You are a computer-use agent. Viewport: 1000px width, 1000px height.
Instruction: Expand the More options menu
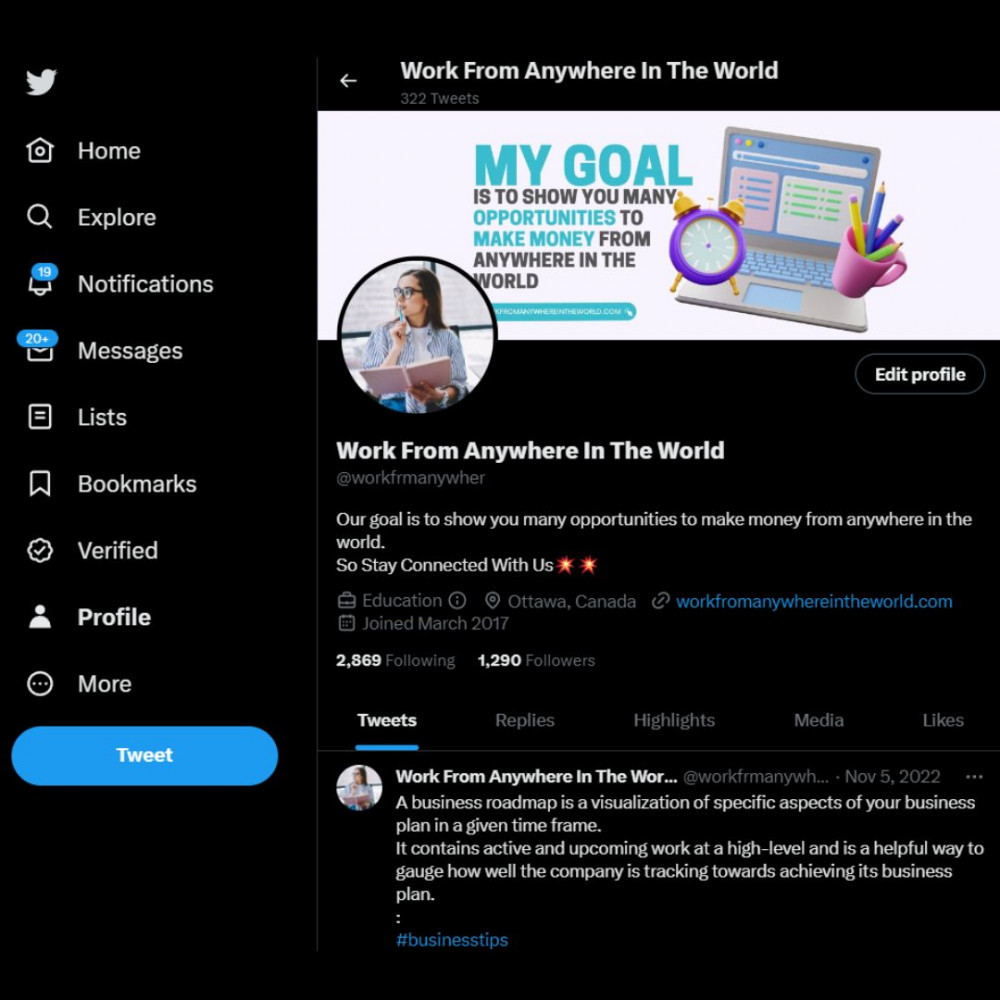79,684
